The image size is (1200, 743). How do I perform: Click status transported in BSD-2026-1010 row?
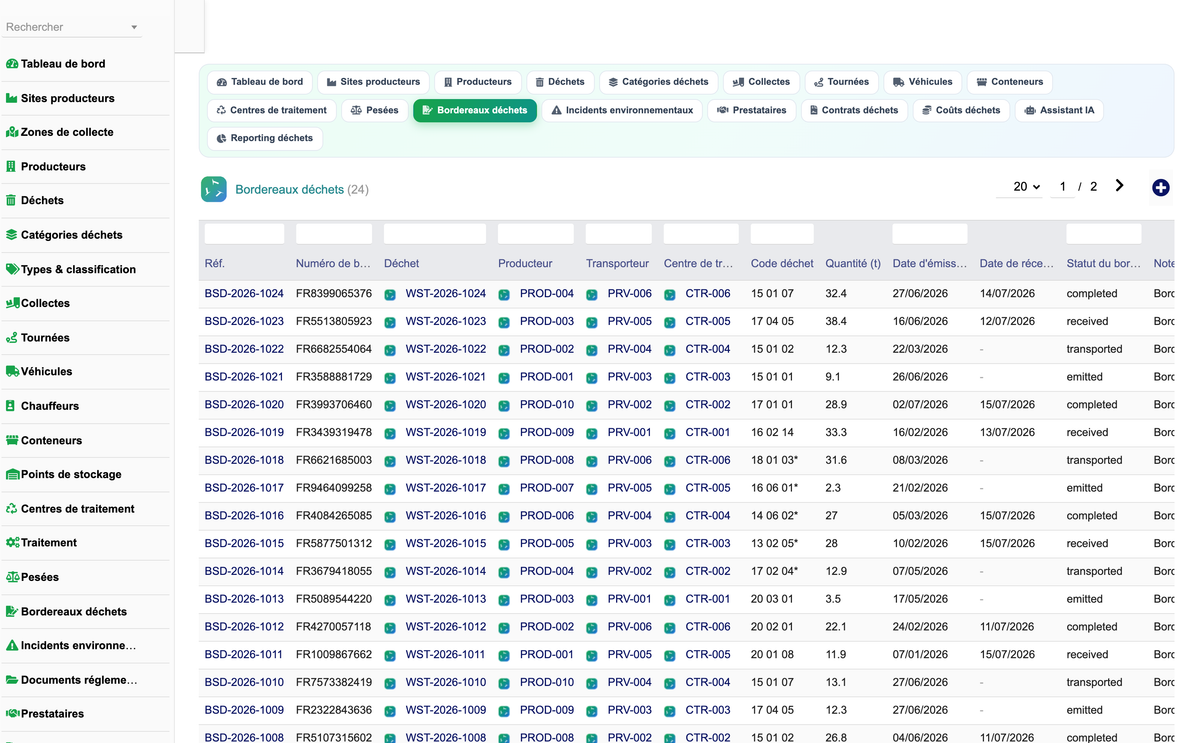click(x=1094, y=683)
